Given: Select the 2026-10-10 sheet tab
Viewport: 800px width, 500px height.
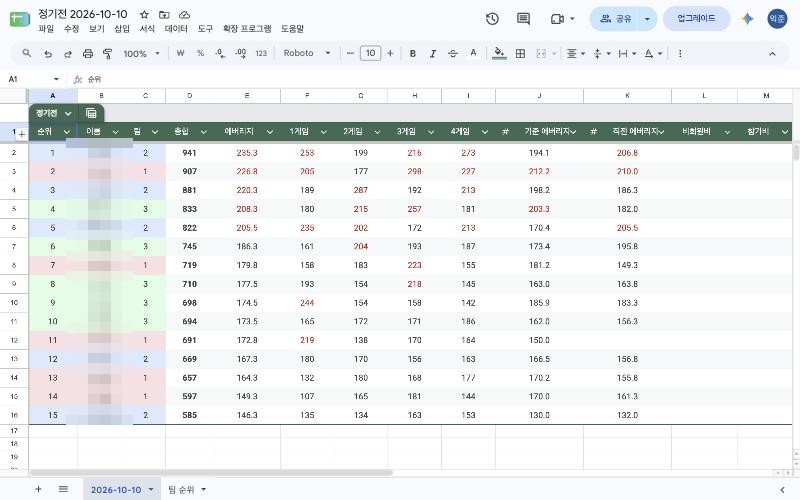Looking at the screenshot, I should pyautogui.click(x=116, y=489).
